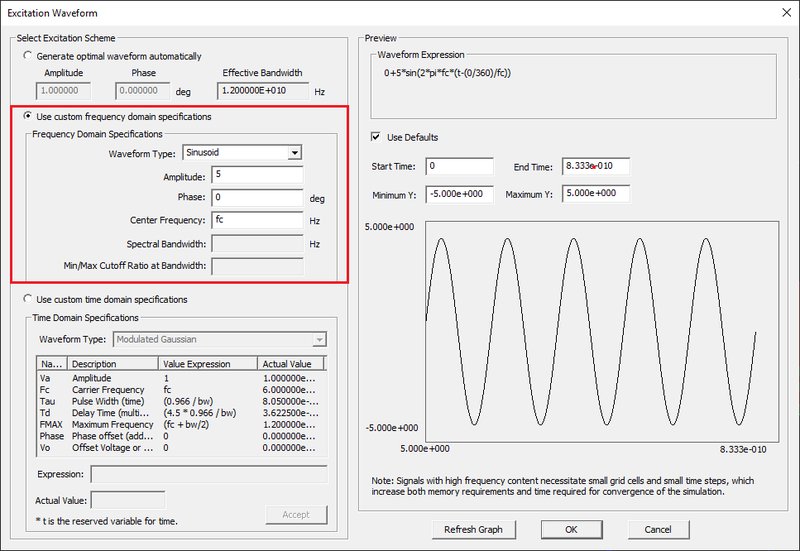Select Use custom time domain specifications

(29, 299)
